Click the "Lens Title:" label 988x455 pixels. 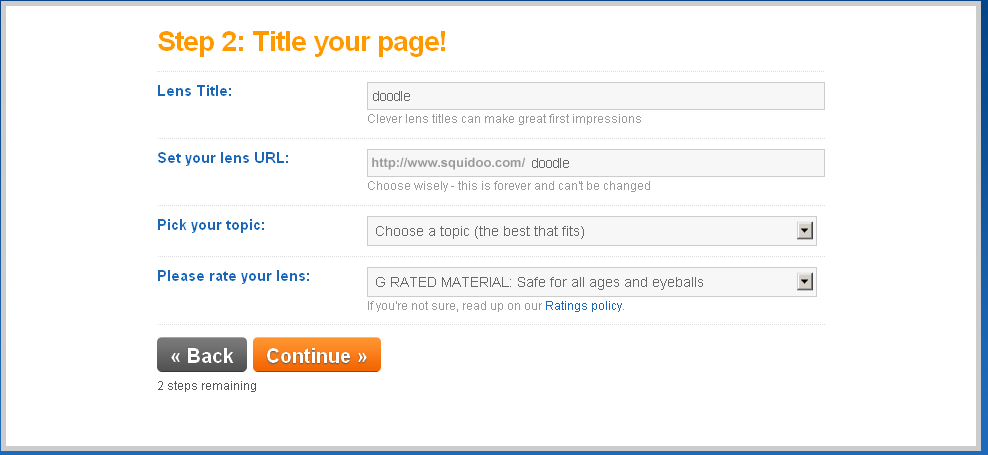pos(195,91)
